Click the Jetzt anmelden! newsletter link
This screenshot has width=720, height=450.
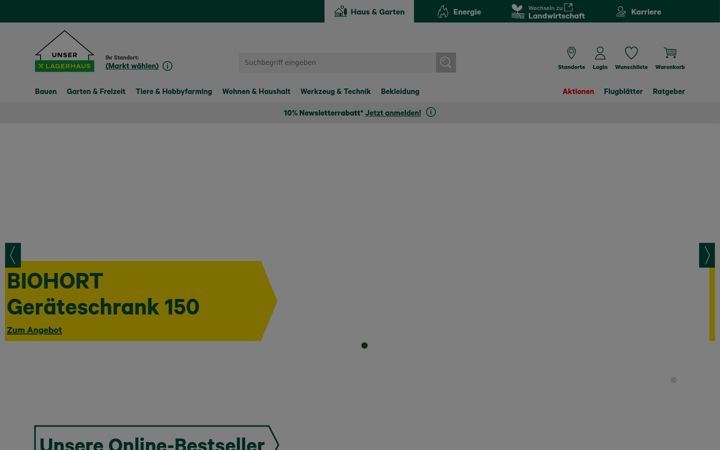coord(393,112)
